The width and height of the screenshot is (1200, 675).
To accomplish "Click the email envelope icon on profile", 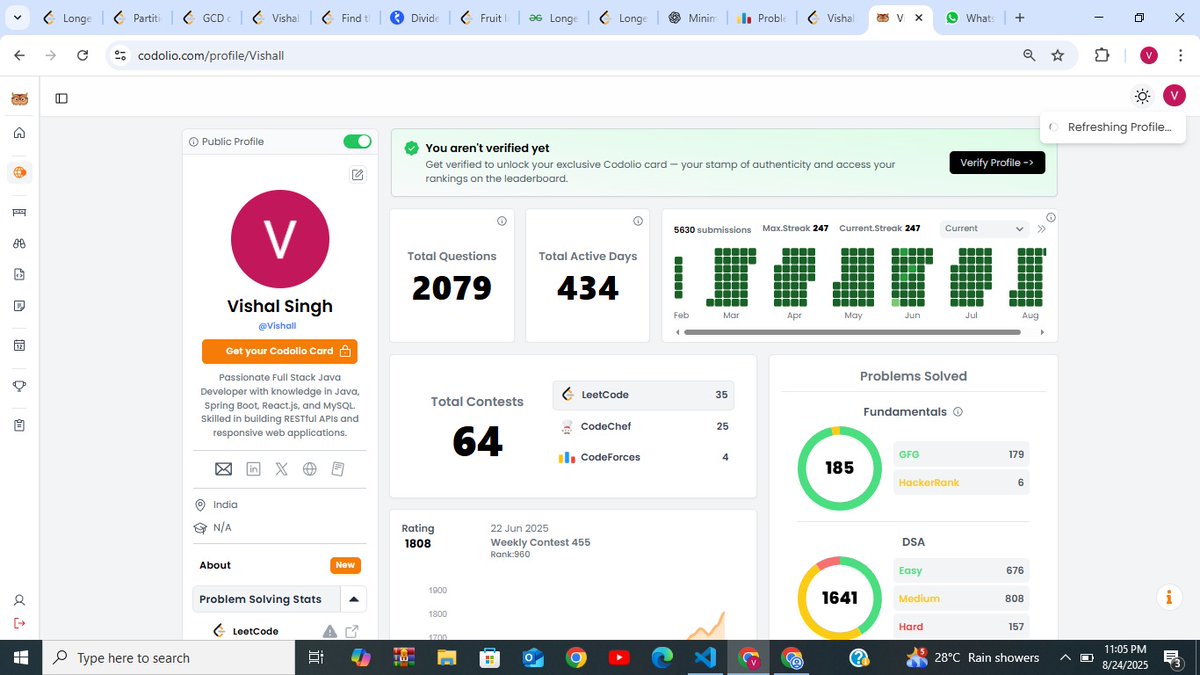I will tap(224, 469).
